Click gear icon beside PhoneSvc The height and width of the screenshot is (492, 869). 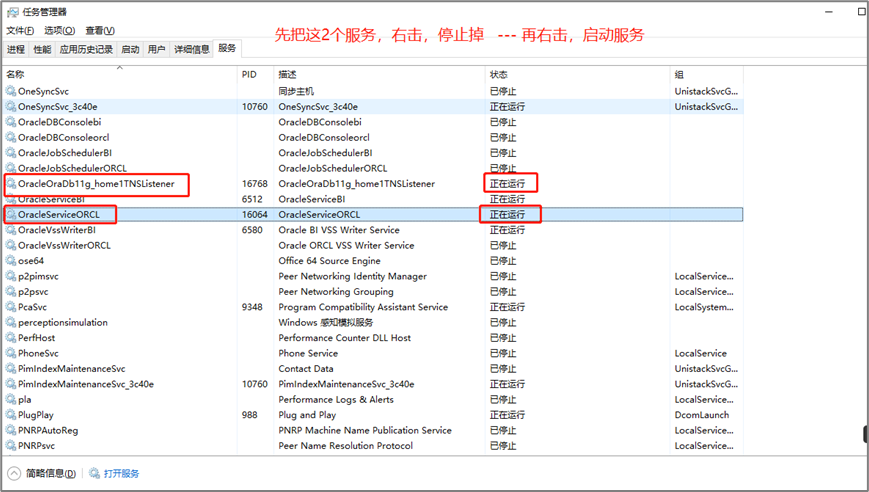11,353
